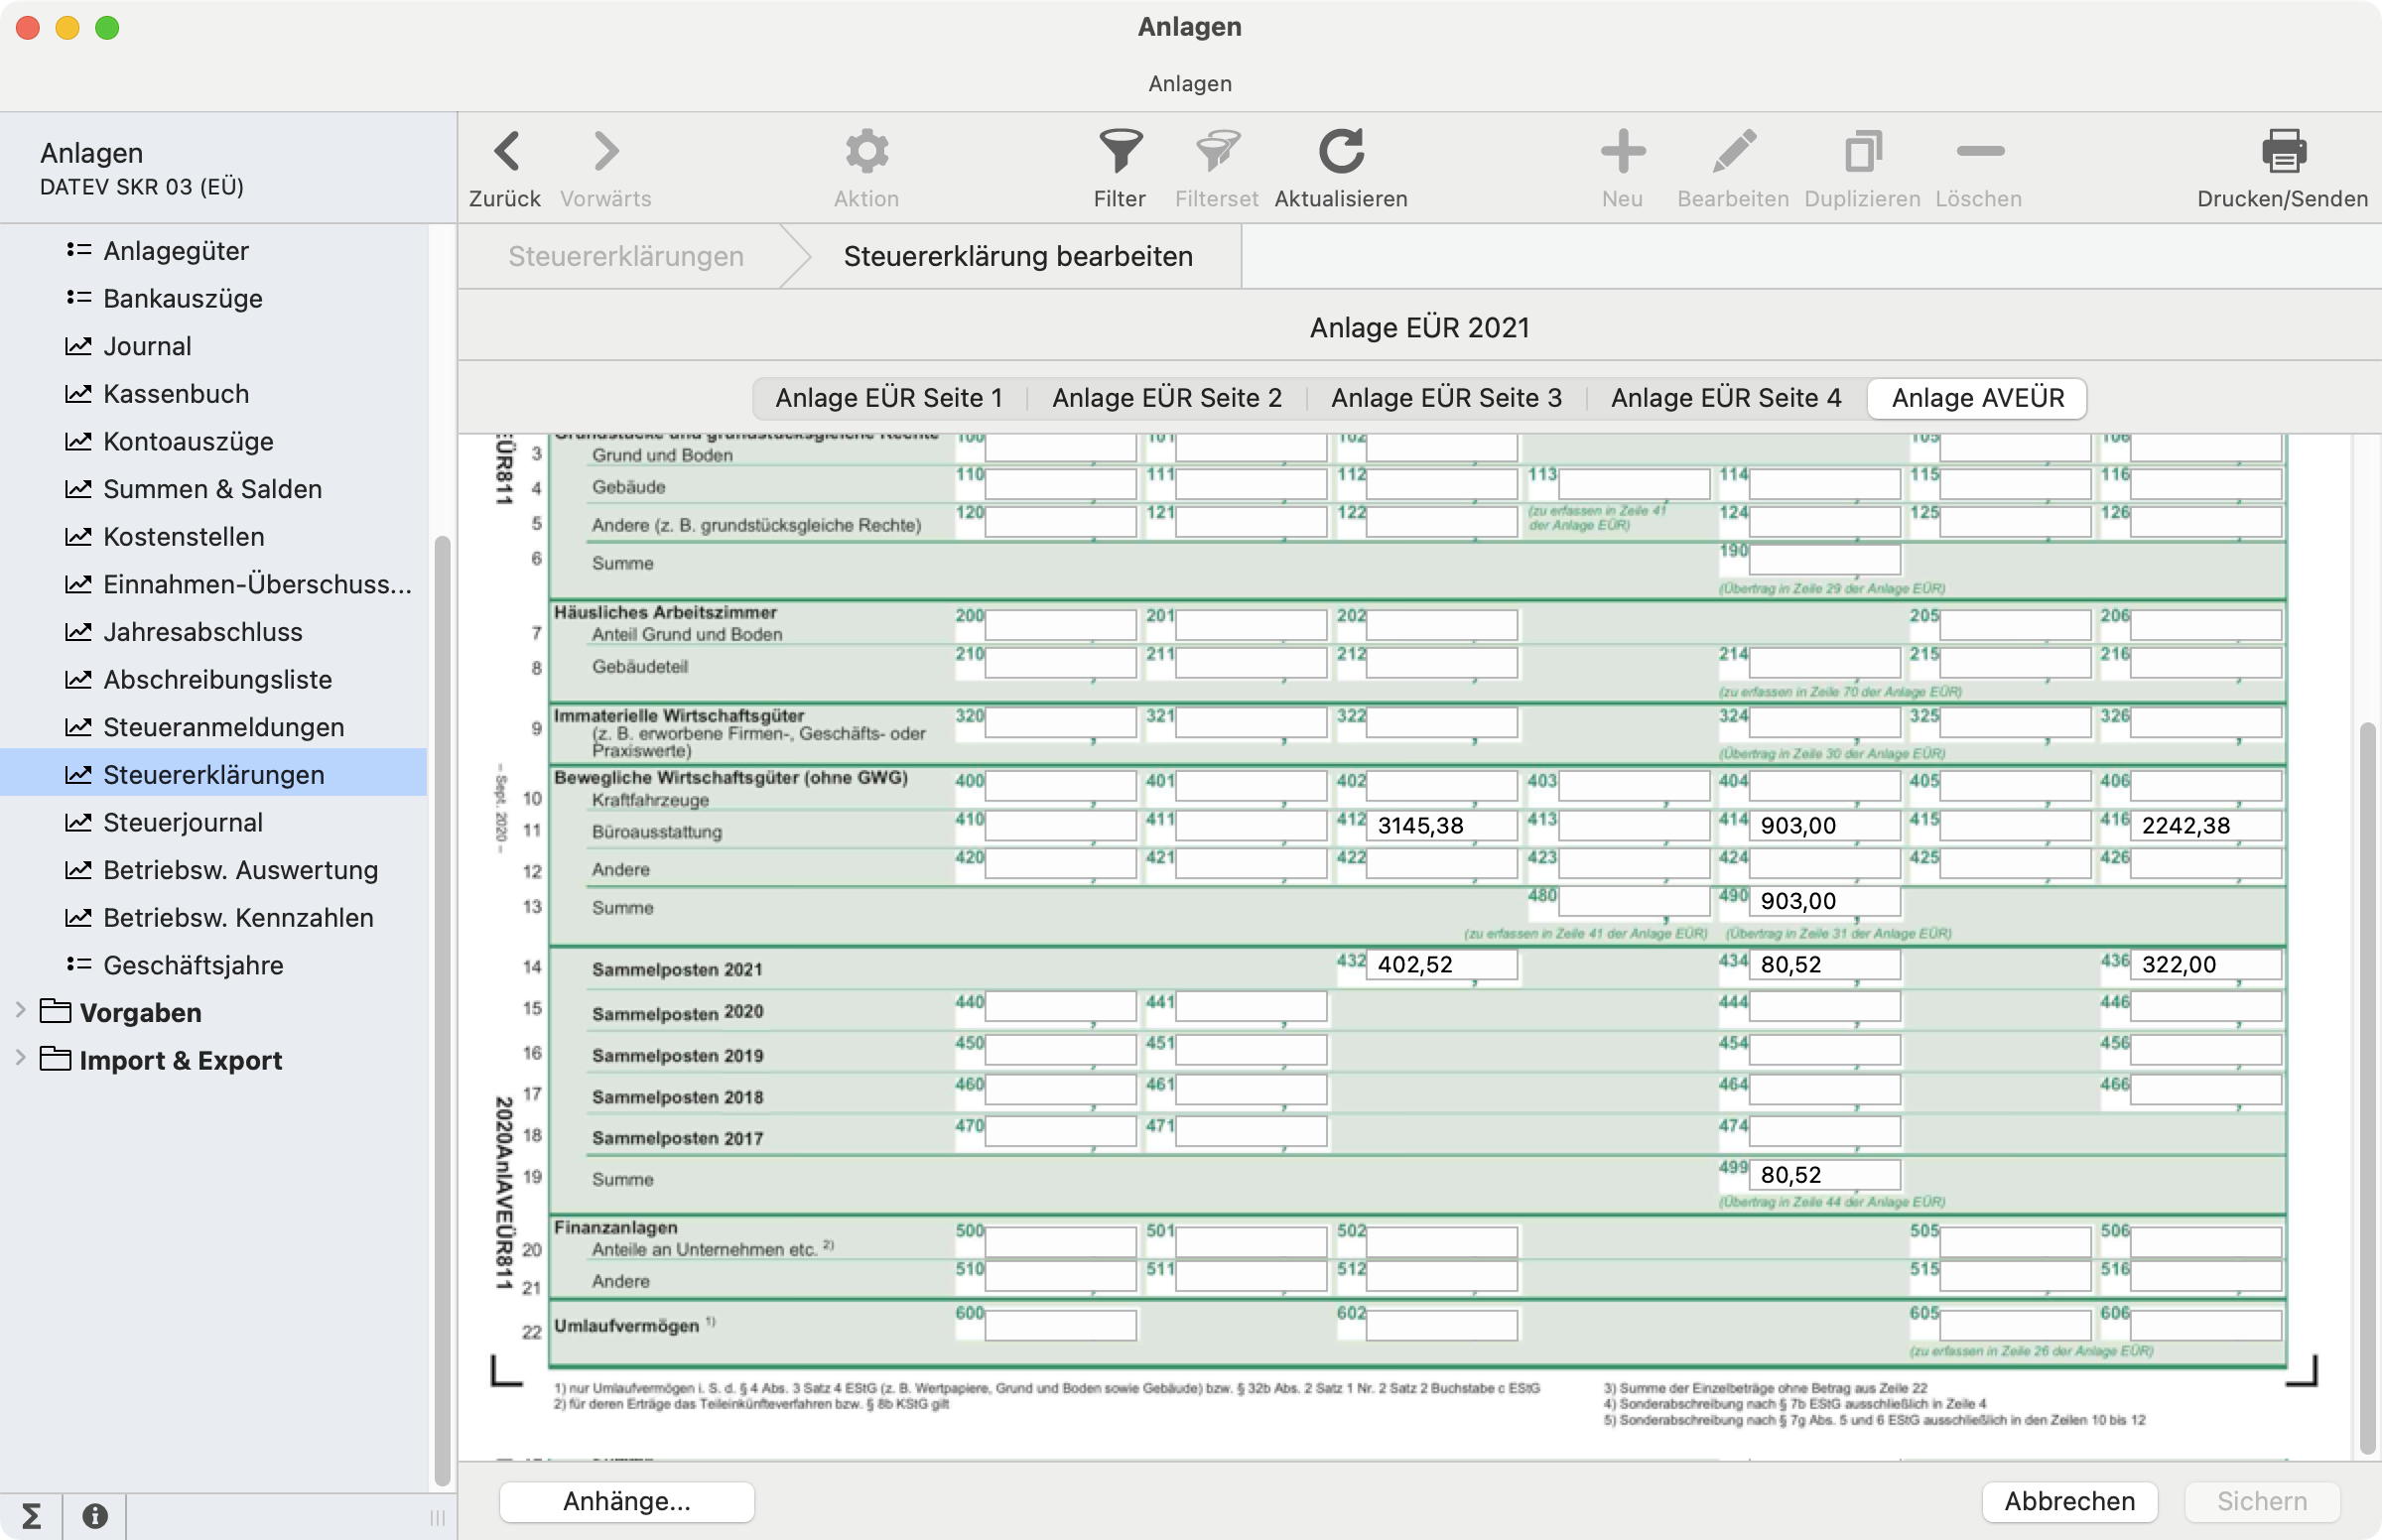Open the Anhänge... dialog
This screenshot has width=2382, height=1540.
coord(626,1501)
